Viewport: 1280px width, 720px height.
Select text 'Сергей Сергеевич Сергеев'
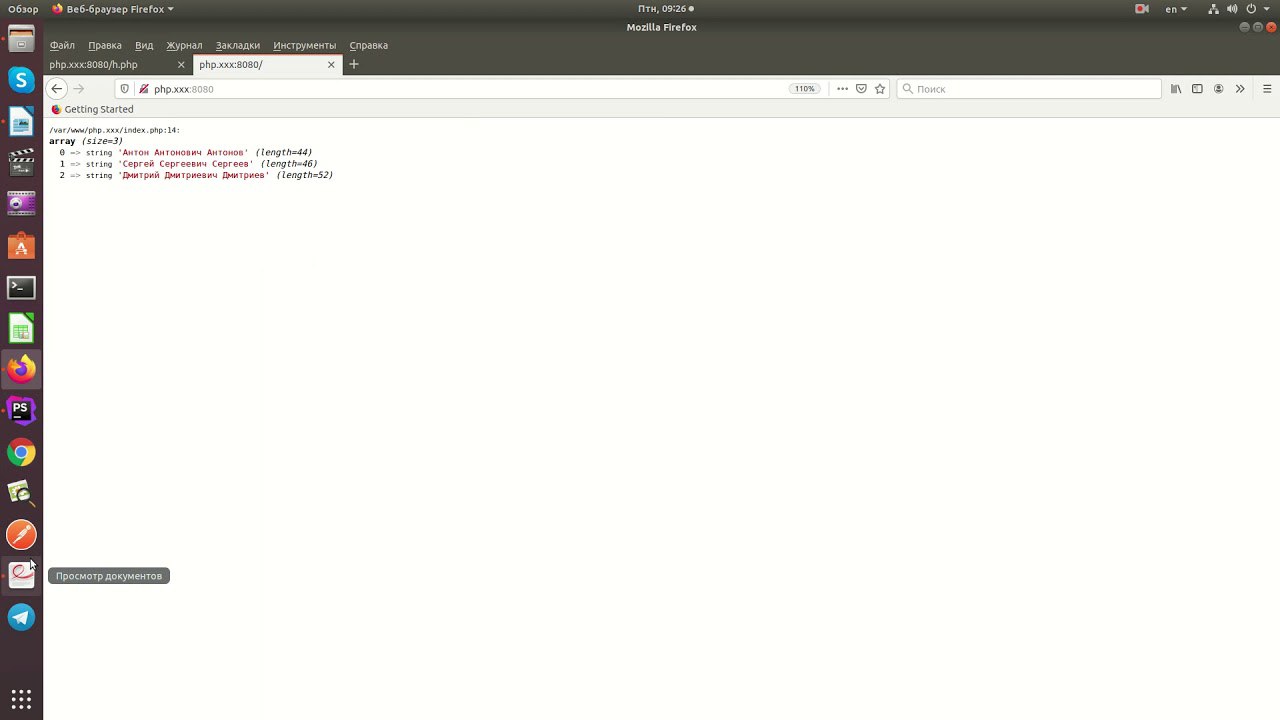[x=186, y=164]
